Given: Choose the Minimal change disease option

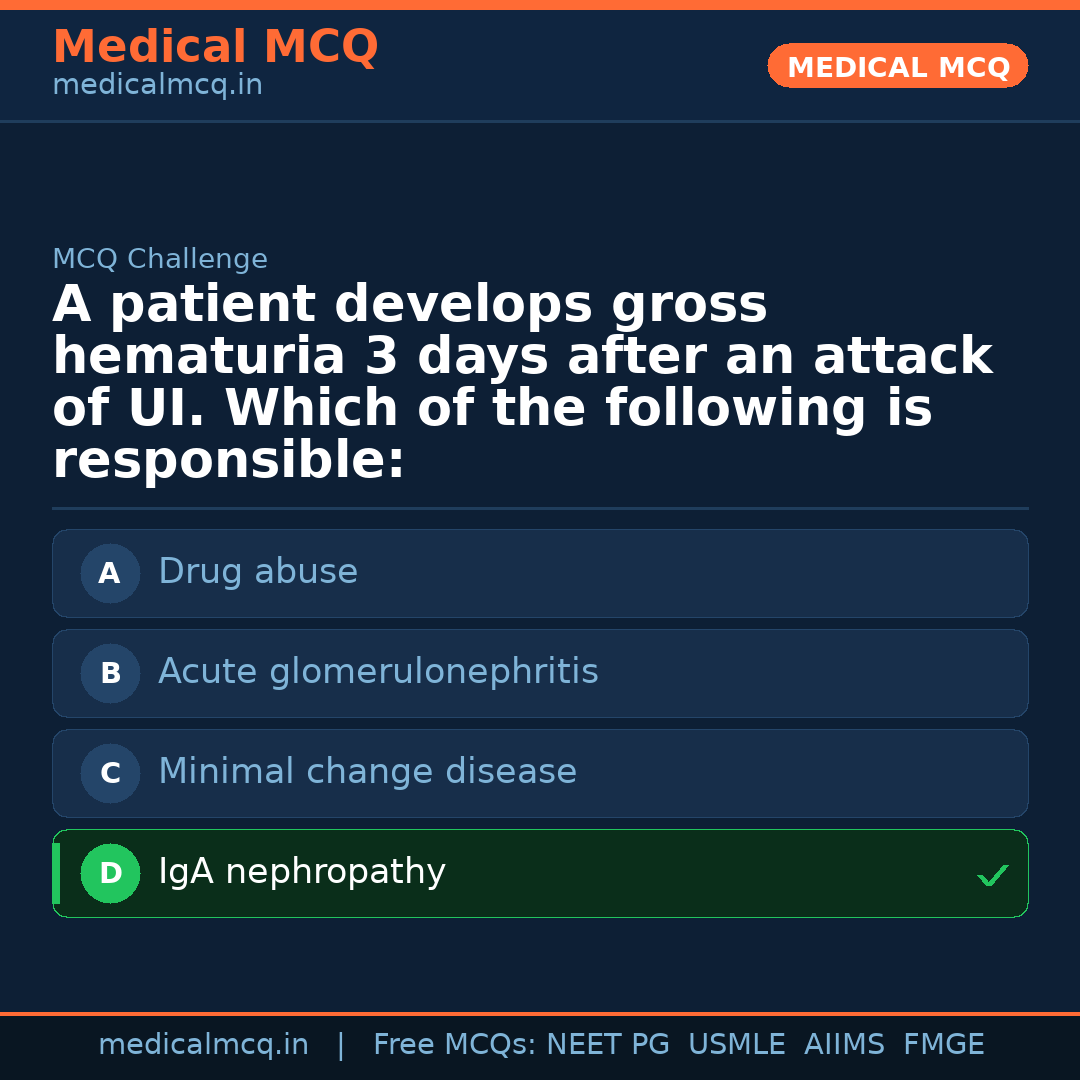Looking at the screenshot, I should 367,772.
